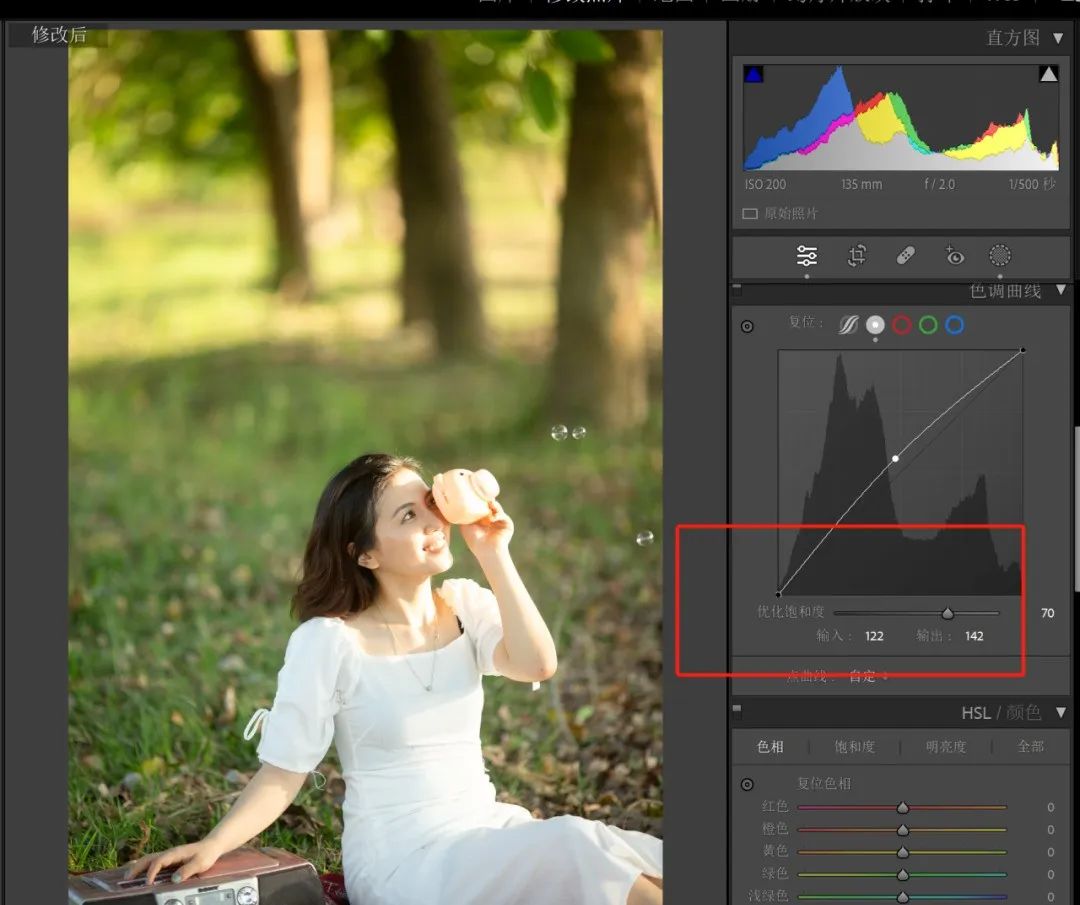Check the 原始照片 checkbox
This screenshot has width=1080, height=905.
pyautogui.click(x=750, y=214)
